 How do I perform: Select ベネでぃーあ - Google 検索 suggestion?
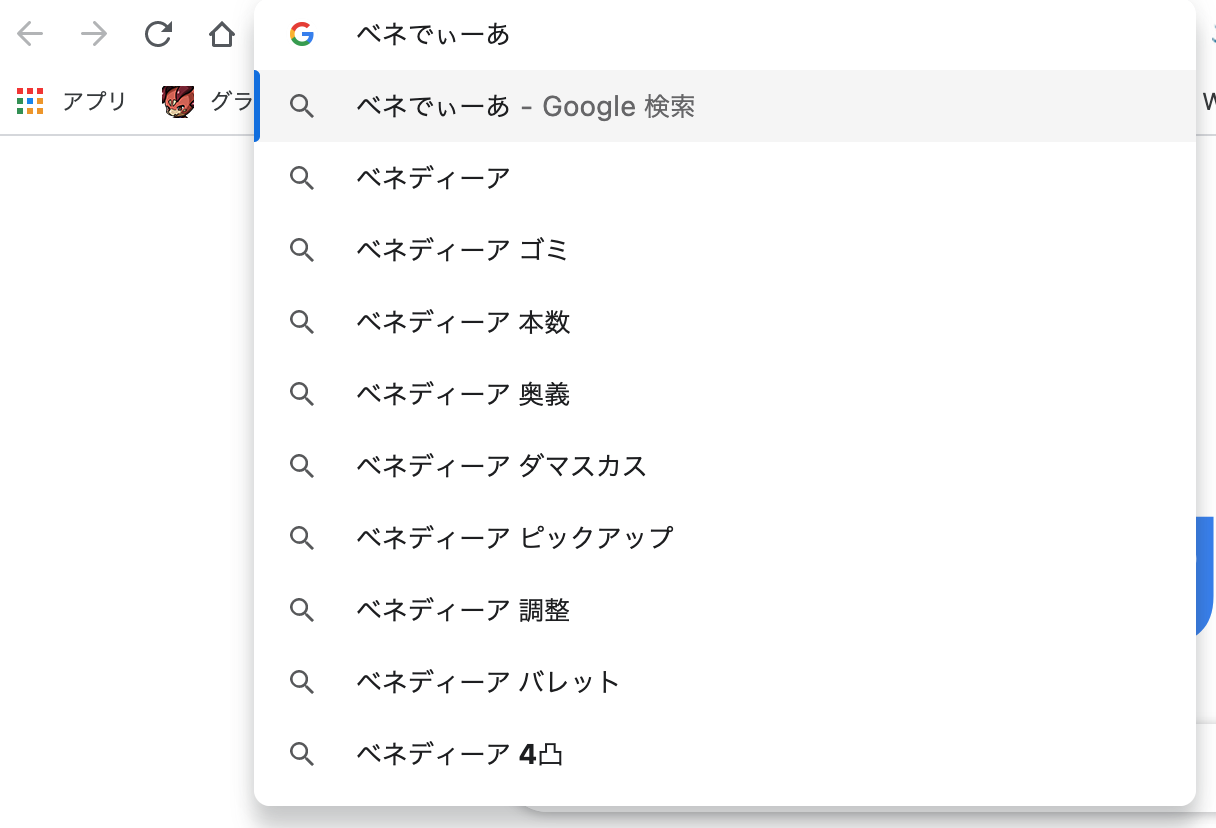[x=525, y=106]
